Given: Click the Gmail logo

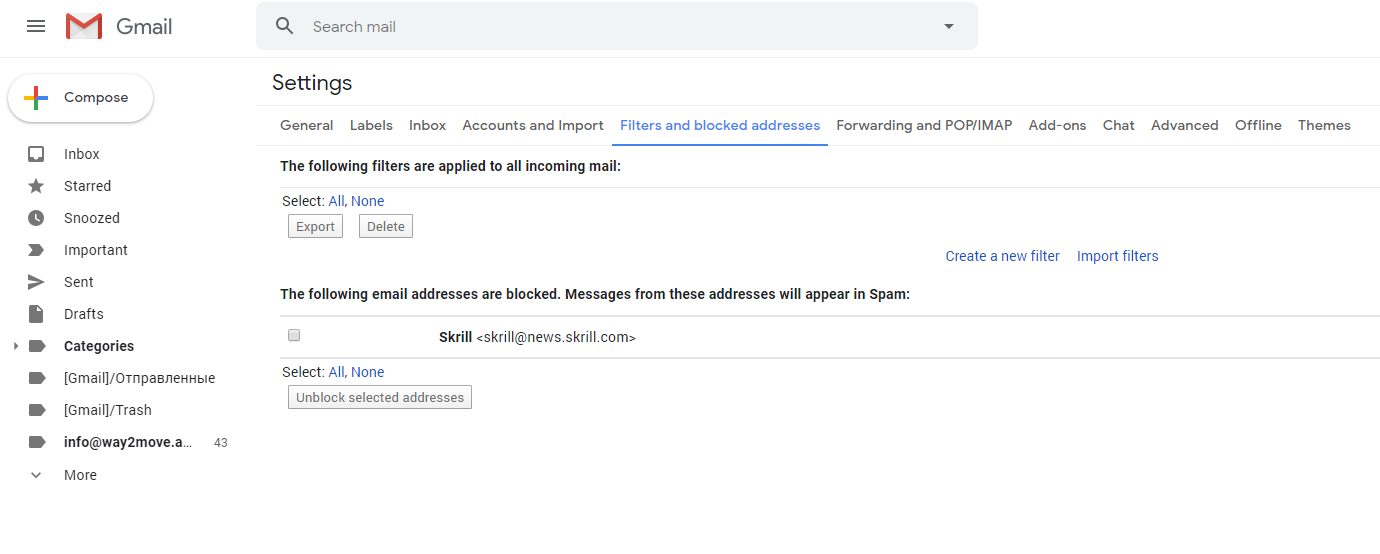Looking at the screenshot, I should [x=119, y=26].
